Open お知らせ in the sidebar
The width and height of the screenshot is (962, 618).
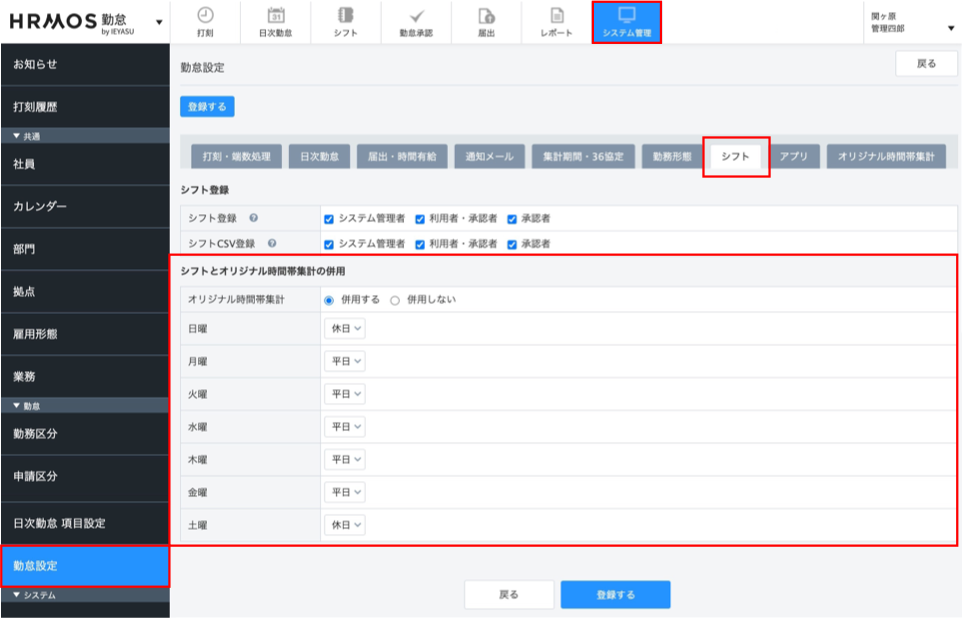85,64
